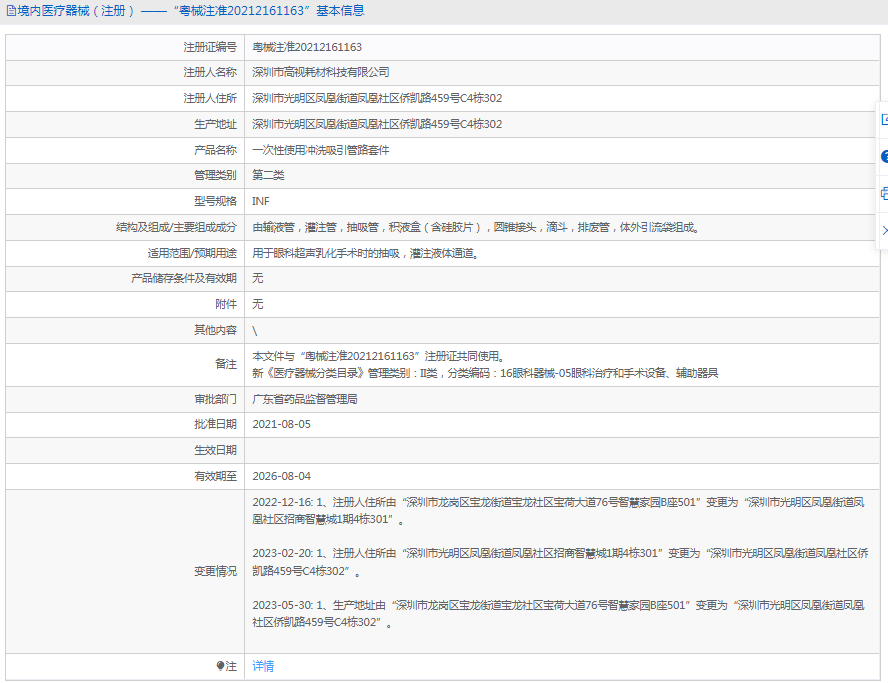Click approving department 广东省药品监督管理局
Image resolution: width=888 pixels, height=683 pixels.
[305, 398]
